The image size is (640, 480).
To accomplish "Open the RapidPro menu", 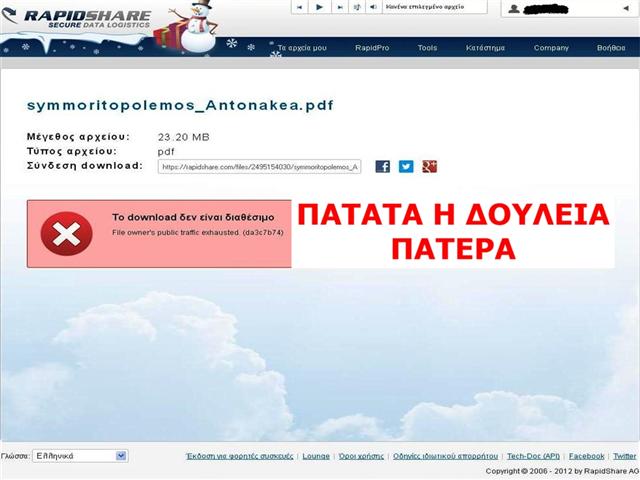I will [x=372, y=47].
